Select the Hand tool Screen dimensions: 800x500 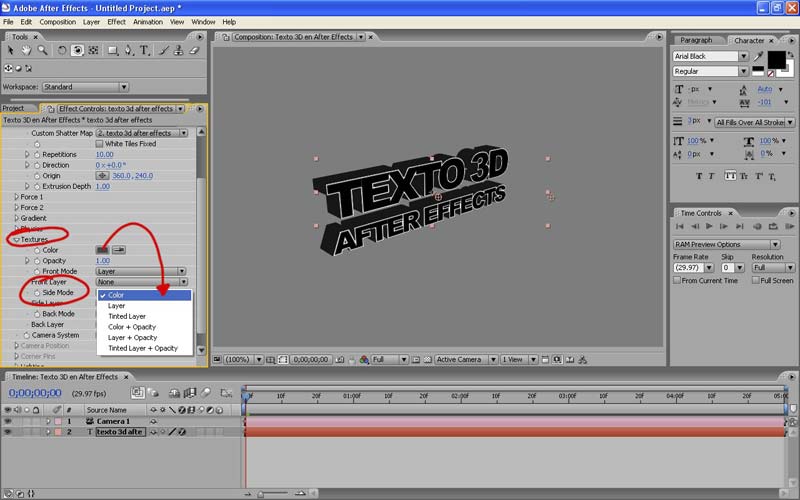26,50
